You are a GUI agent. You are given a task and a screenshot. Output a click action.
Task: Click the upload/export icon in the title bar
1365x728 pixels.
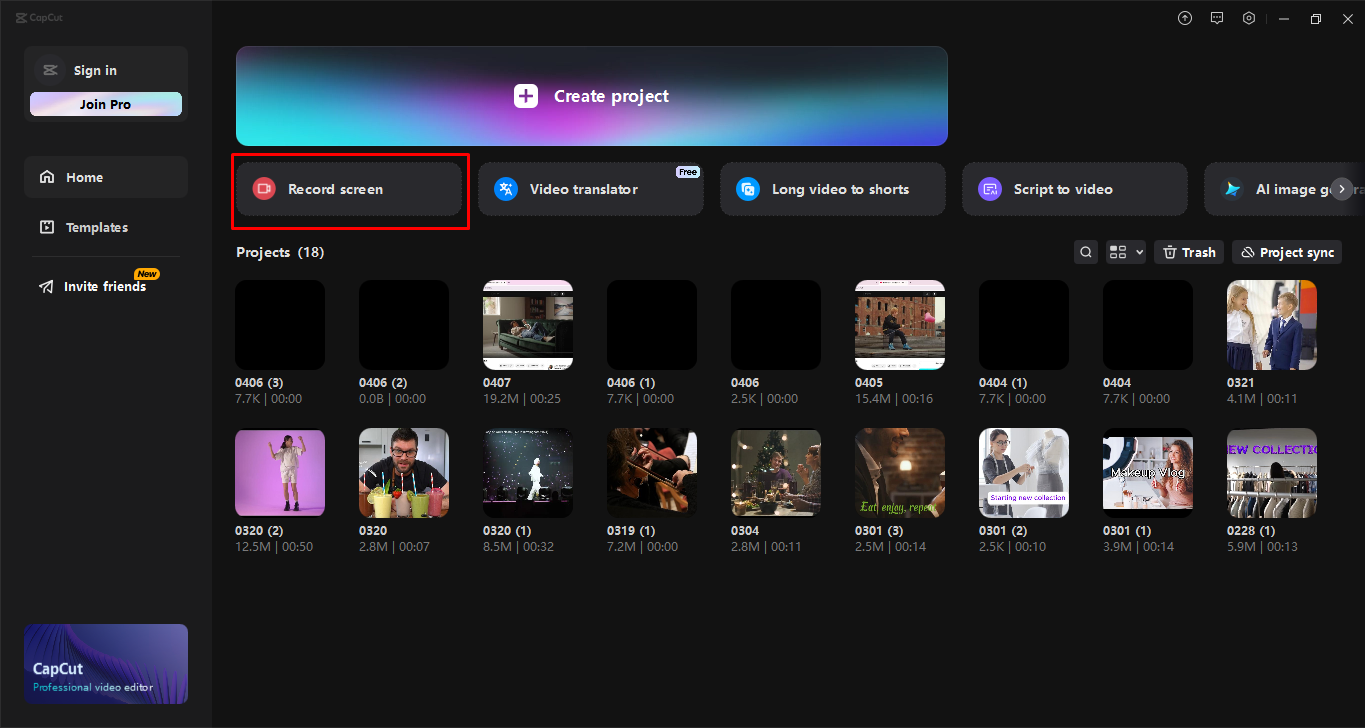point(1184,17)
